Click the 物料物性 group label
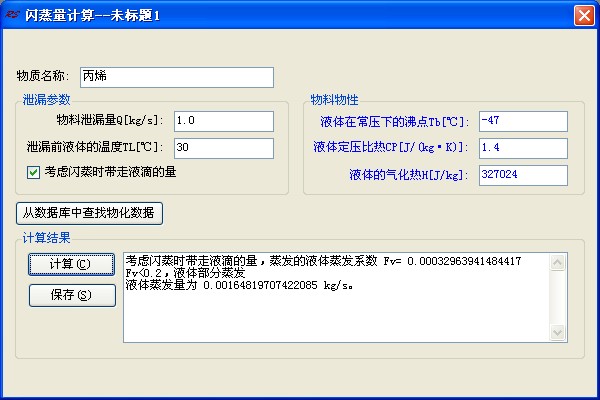This screenshot has height=400, width=600. tap(334, 100)
